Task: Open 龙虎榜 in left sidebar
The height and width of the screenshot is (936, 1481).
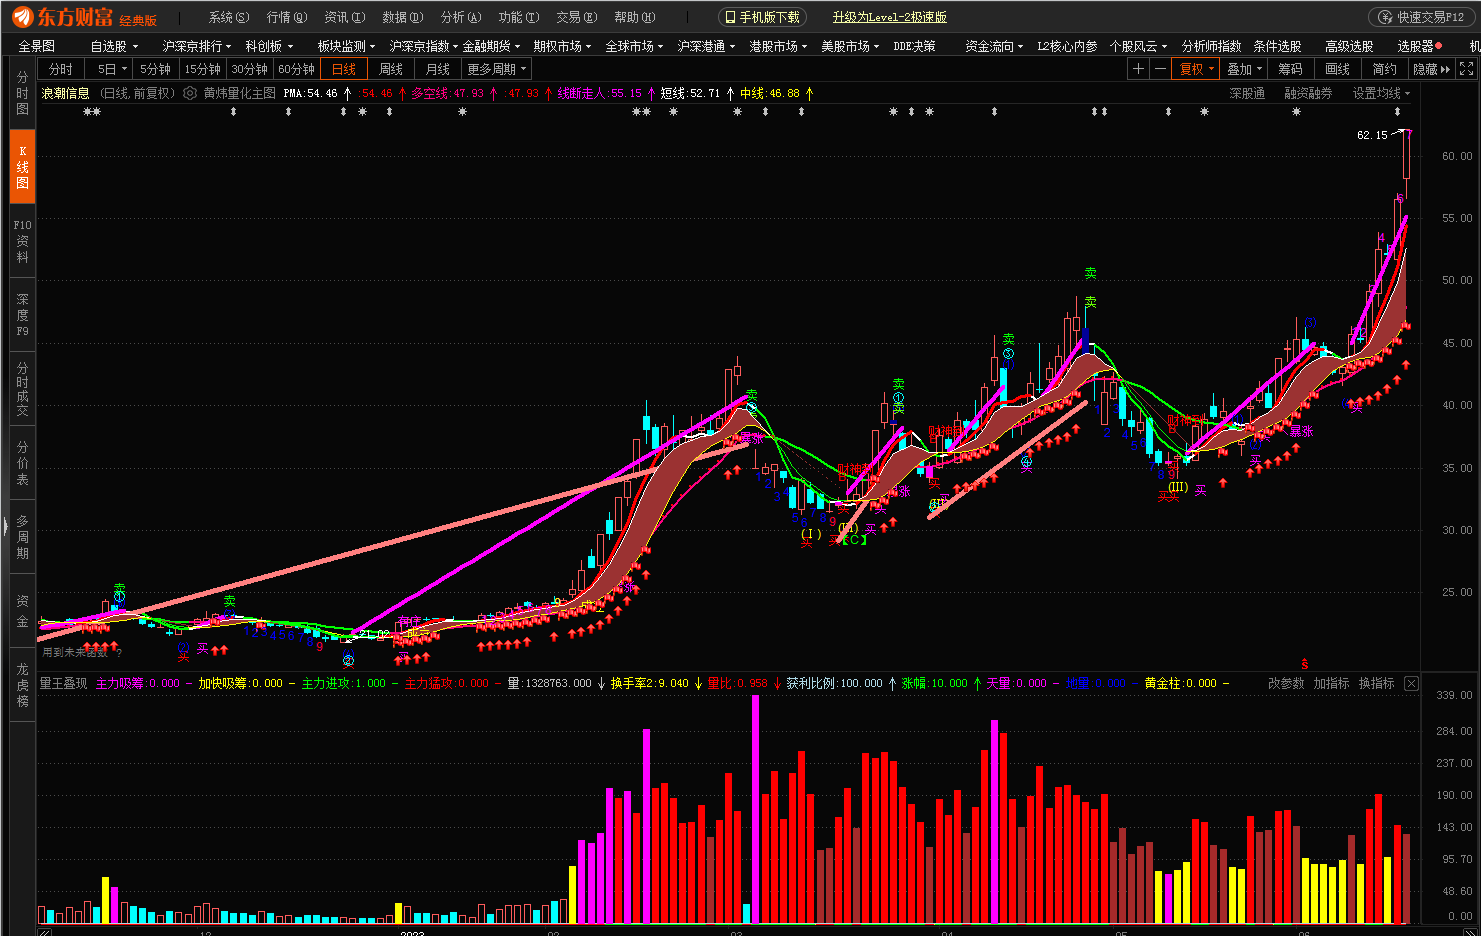Action: (22, 685)
